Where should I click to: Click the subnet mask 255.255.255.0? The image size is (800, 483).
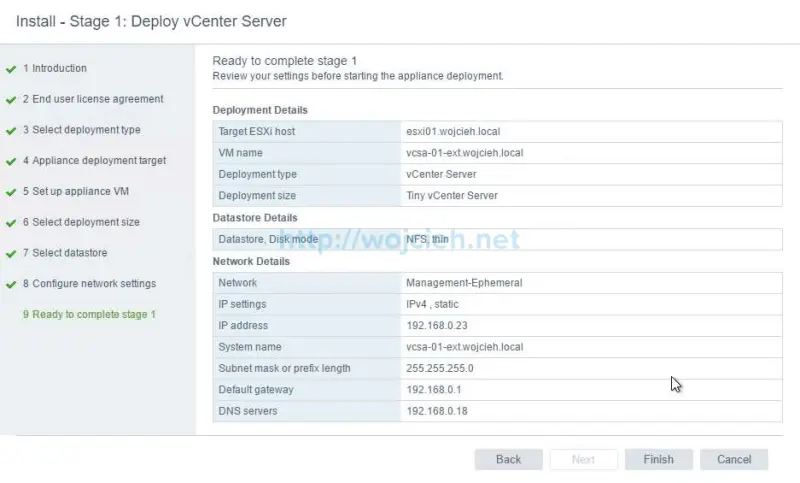point(440,369)
